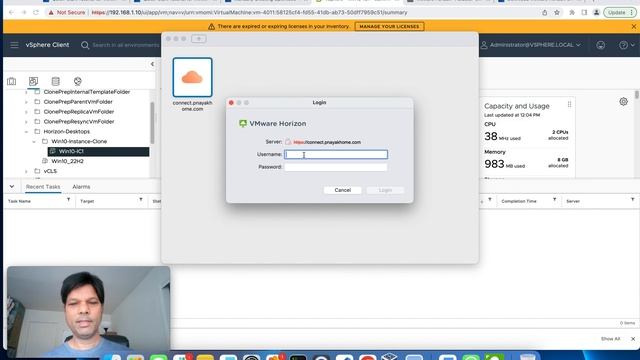Bookmark this page with star icon

tap(557, 13)
